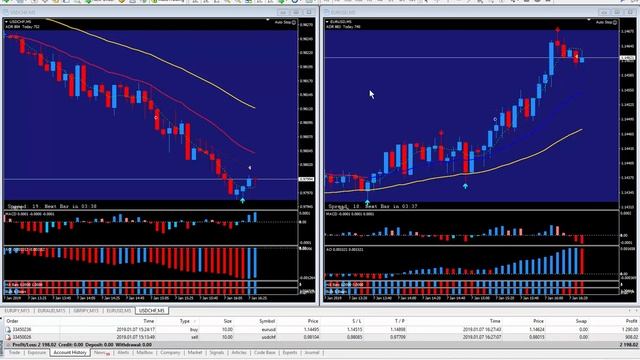This screenshot has width=640, height=360.
Task: Select the white left arrow on USDCHF chart
Action: tap(250, 167)
